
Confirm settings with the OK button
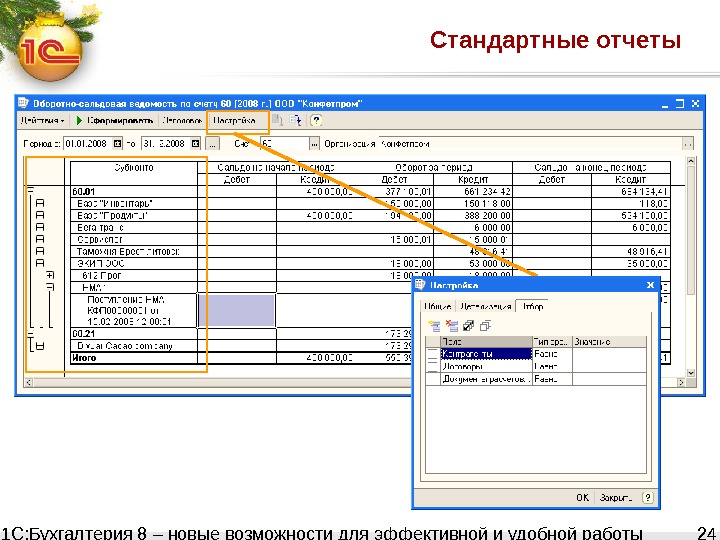[x=582, y=497]
